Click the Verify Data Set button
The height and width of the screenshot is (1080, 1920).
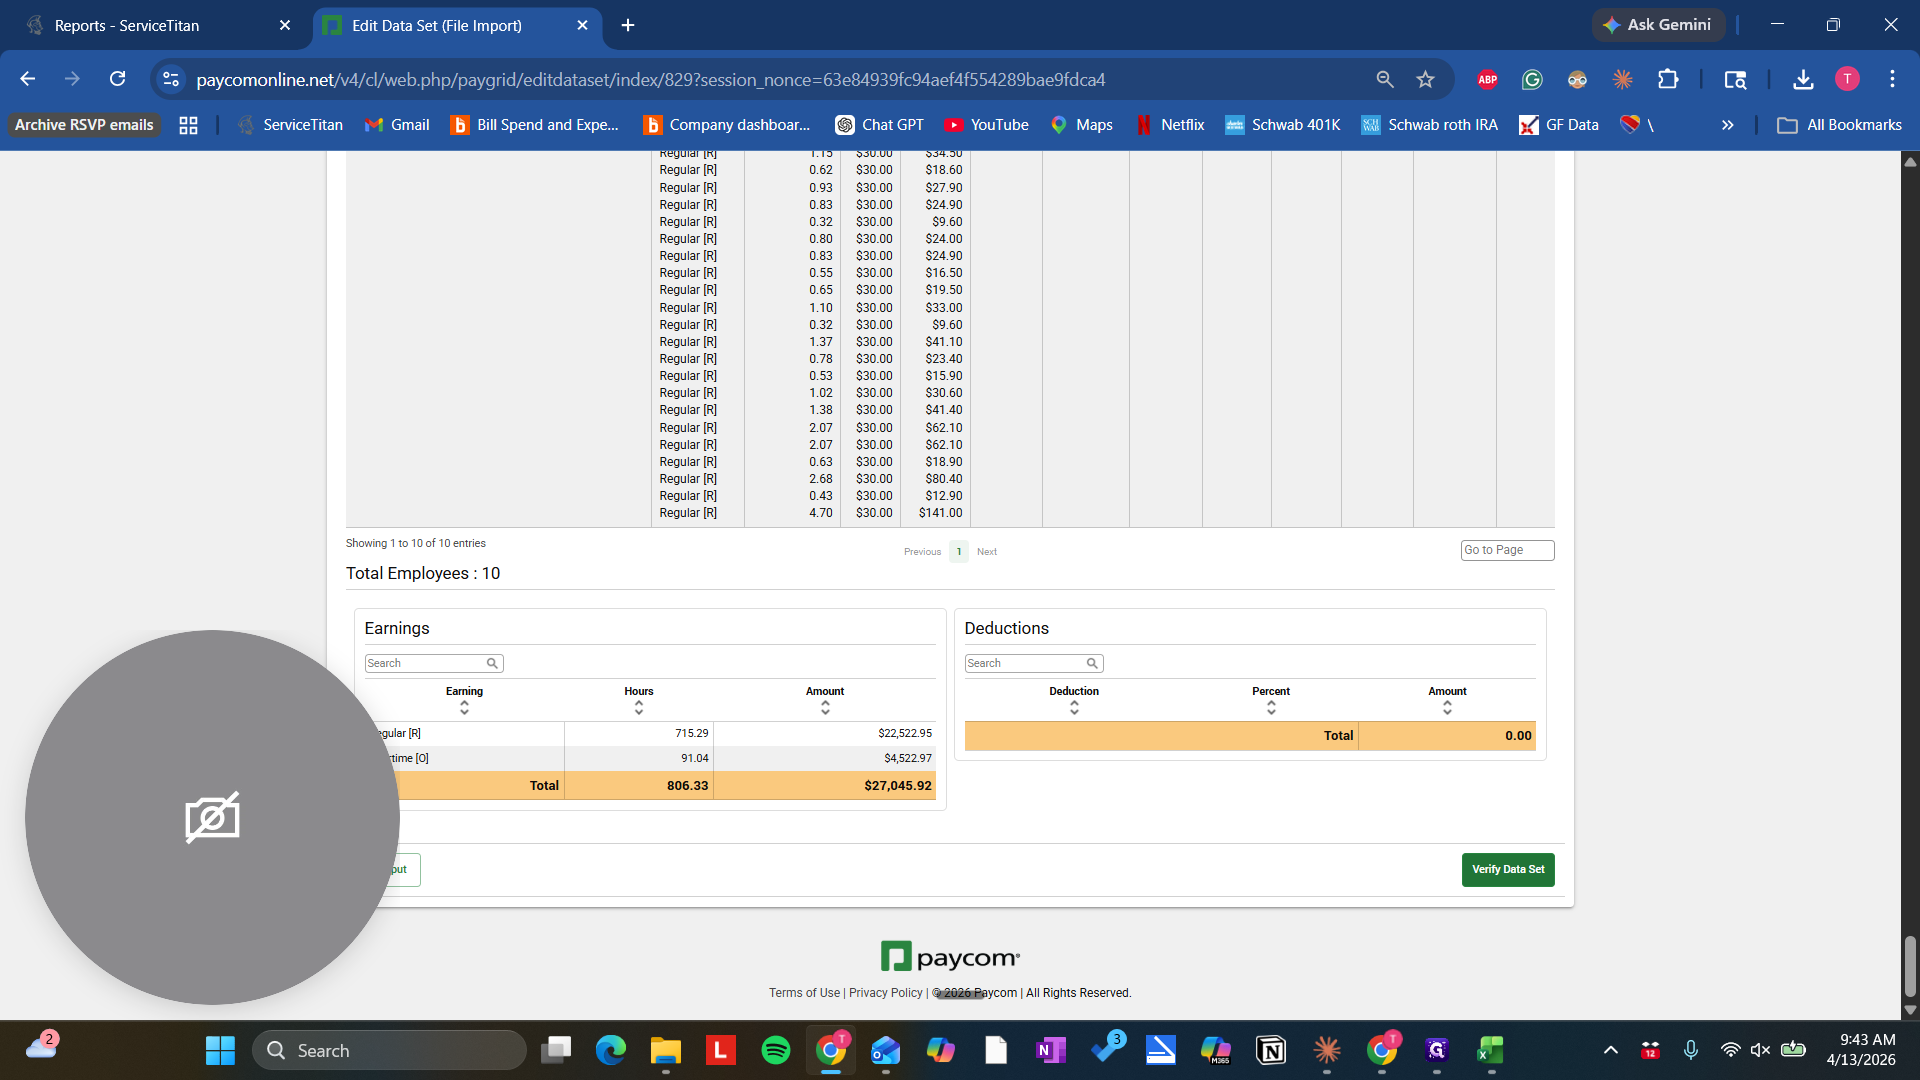pyautogui.click(x=1507, y=869)
